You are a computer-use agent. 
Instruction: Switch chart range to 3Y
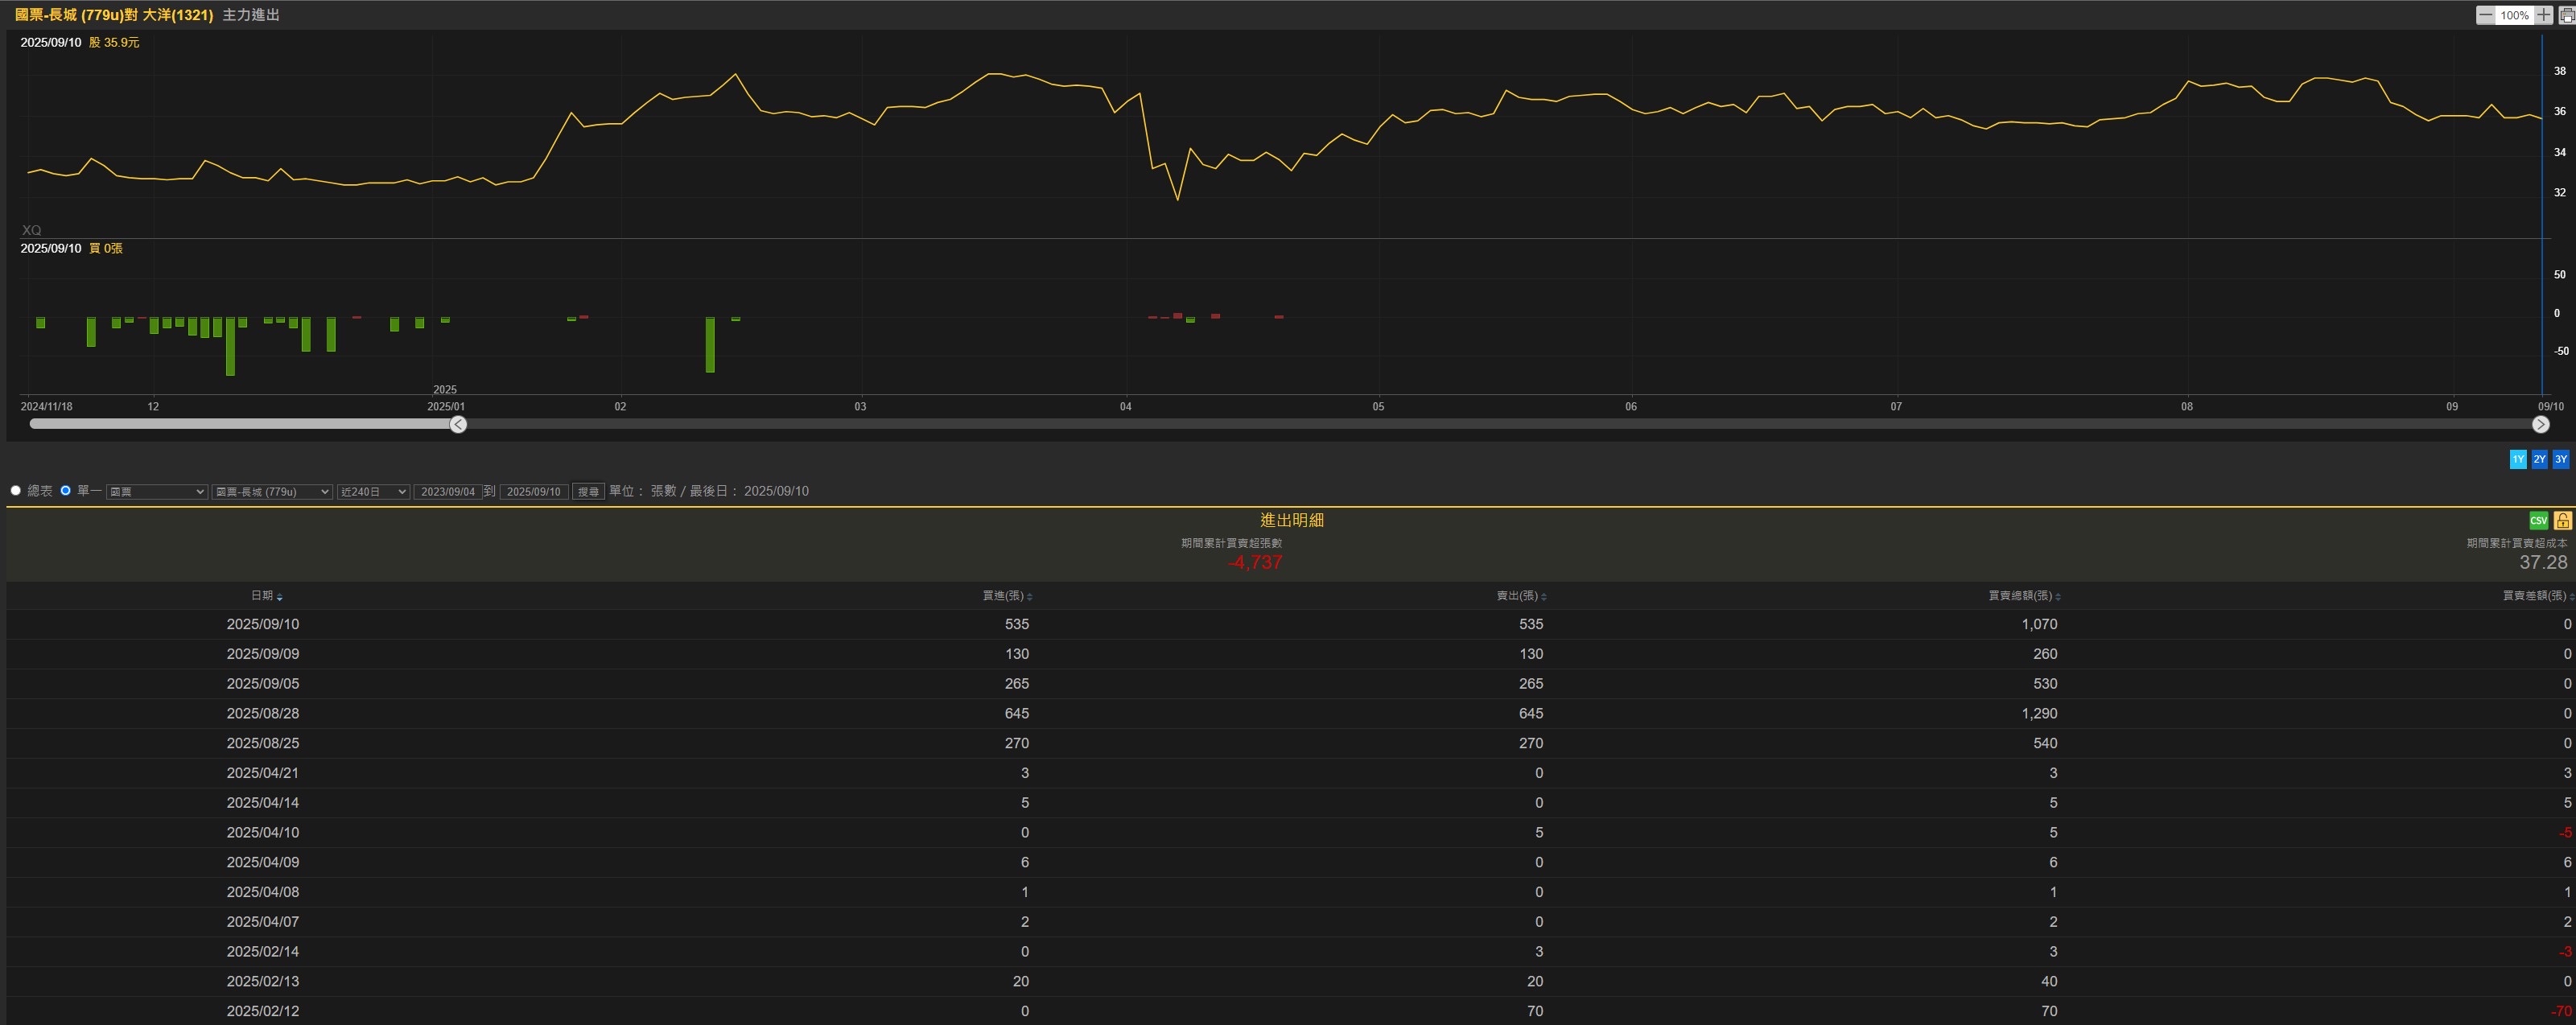coord(2560,460)
